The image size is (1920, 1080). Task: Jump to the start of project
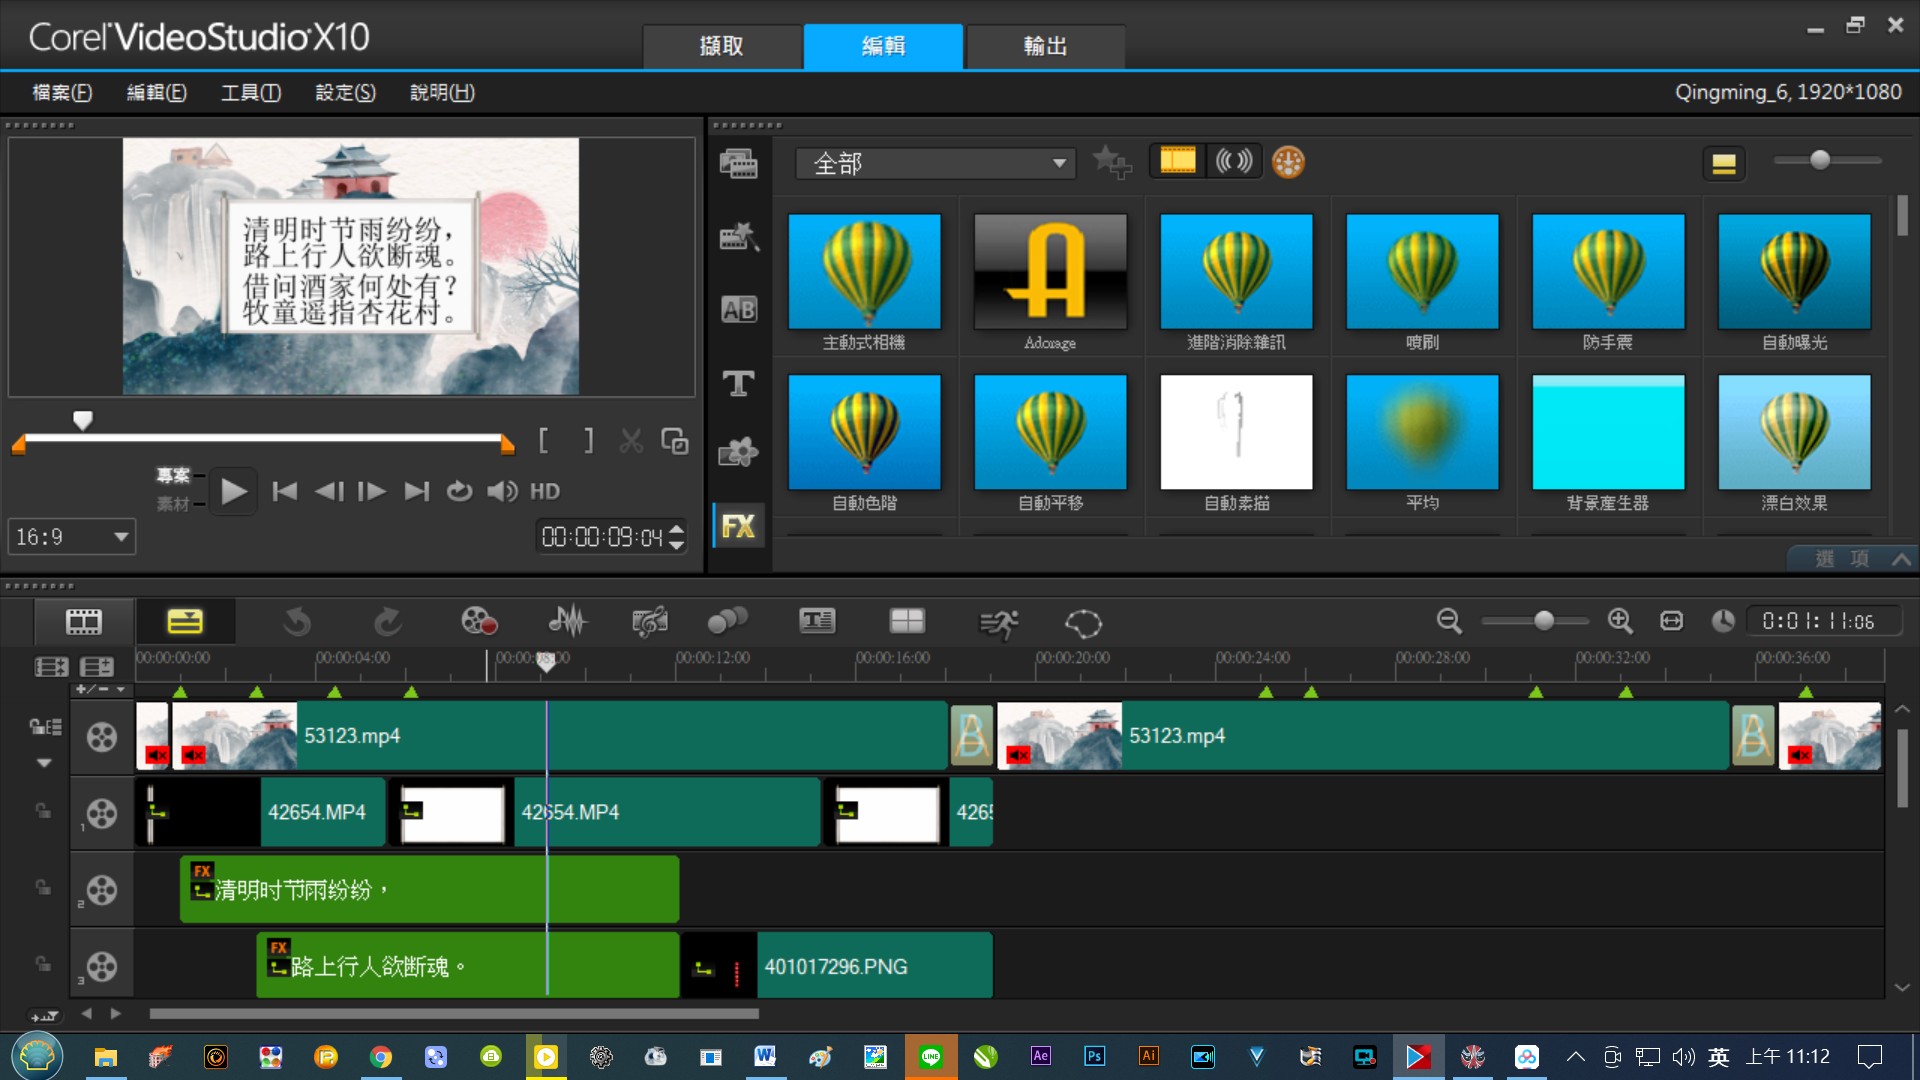[285, 491]
